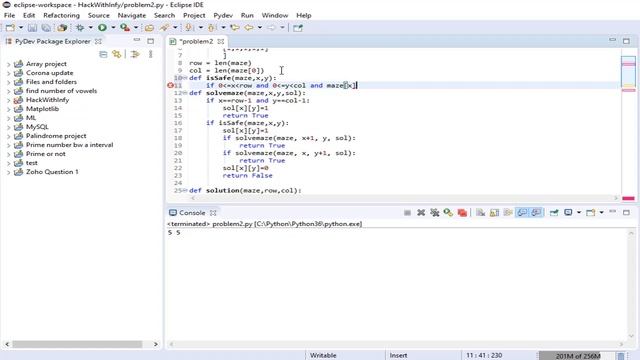
Task: Click the Last Edit Location icon
Action: click(x=235, y=28)
